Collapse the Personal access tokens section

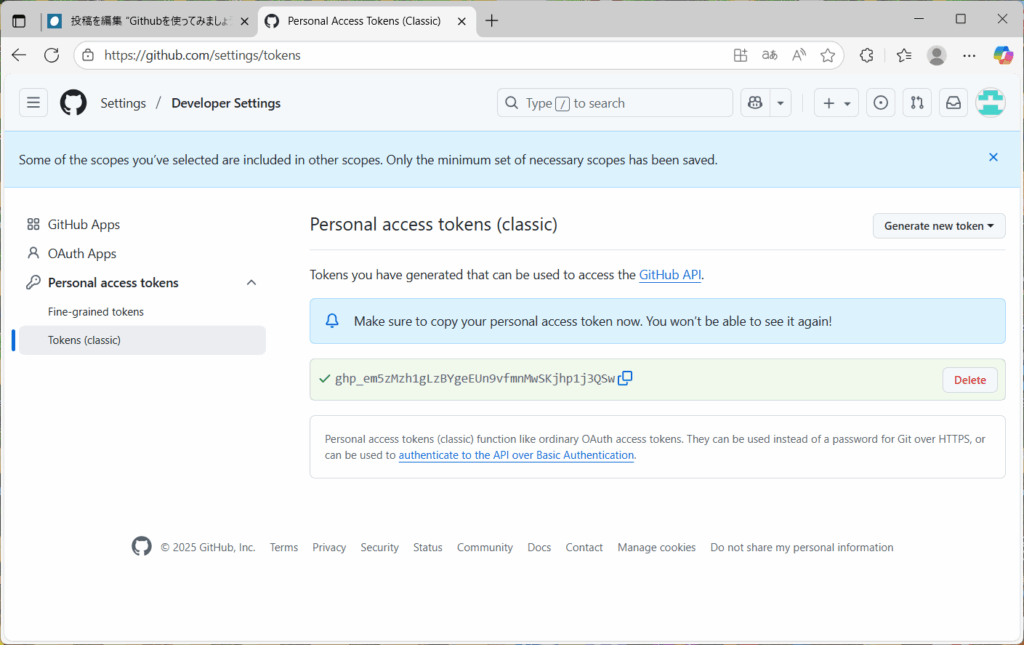(251, 283)
